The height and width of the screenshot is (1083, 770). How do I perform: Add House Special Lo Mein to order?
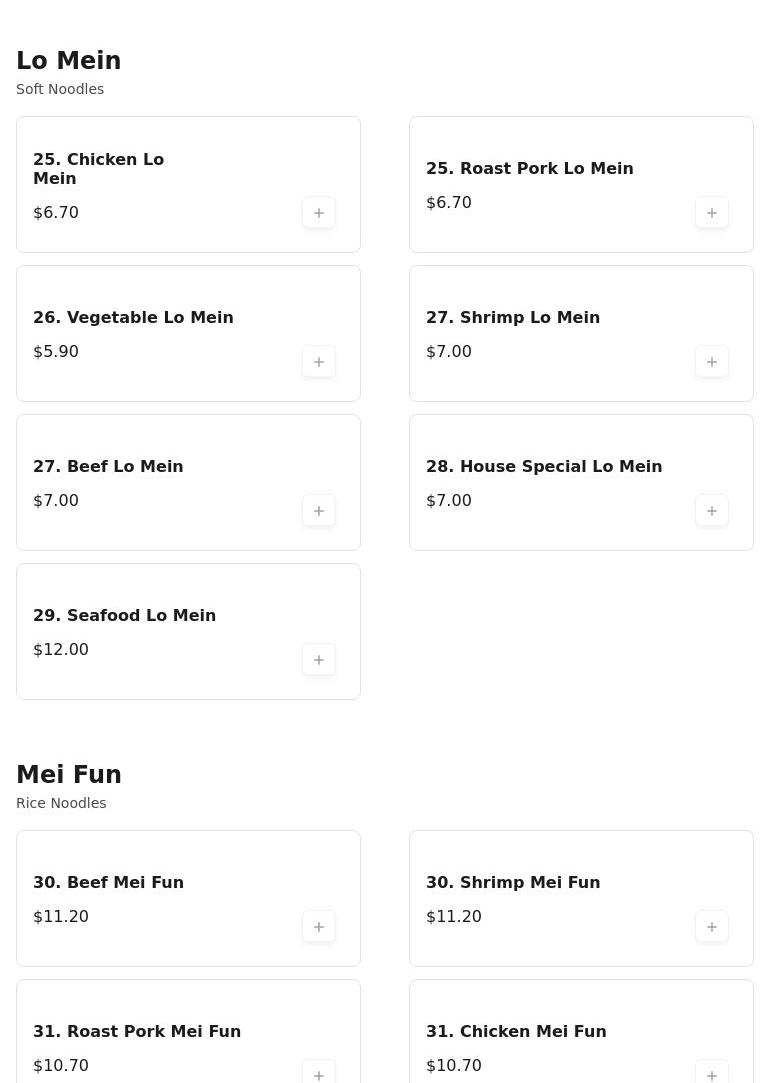(x=711, y=511)
